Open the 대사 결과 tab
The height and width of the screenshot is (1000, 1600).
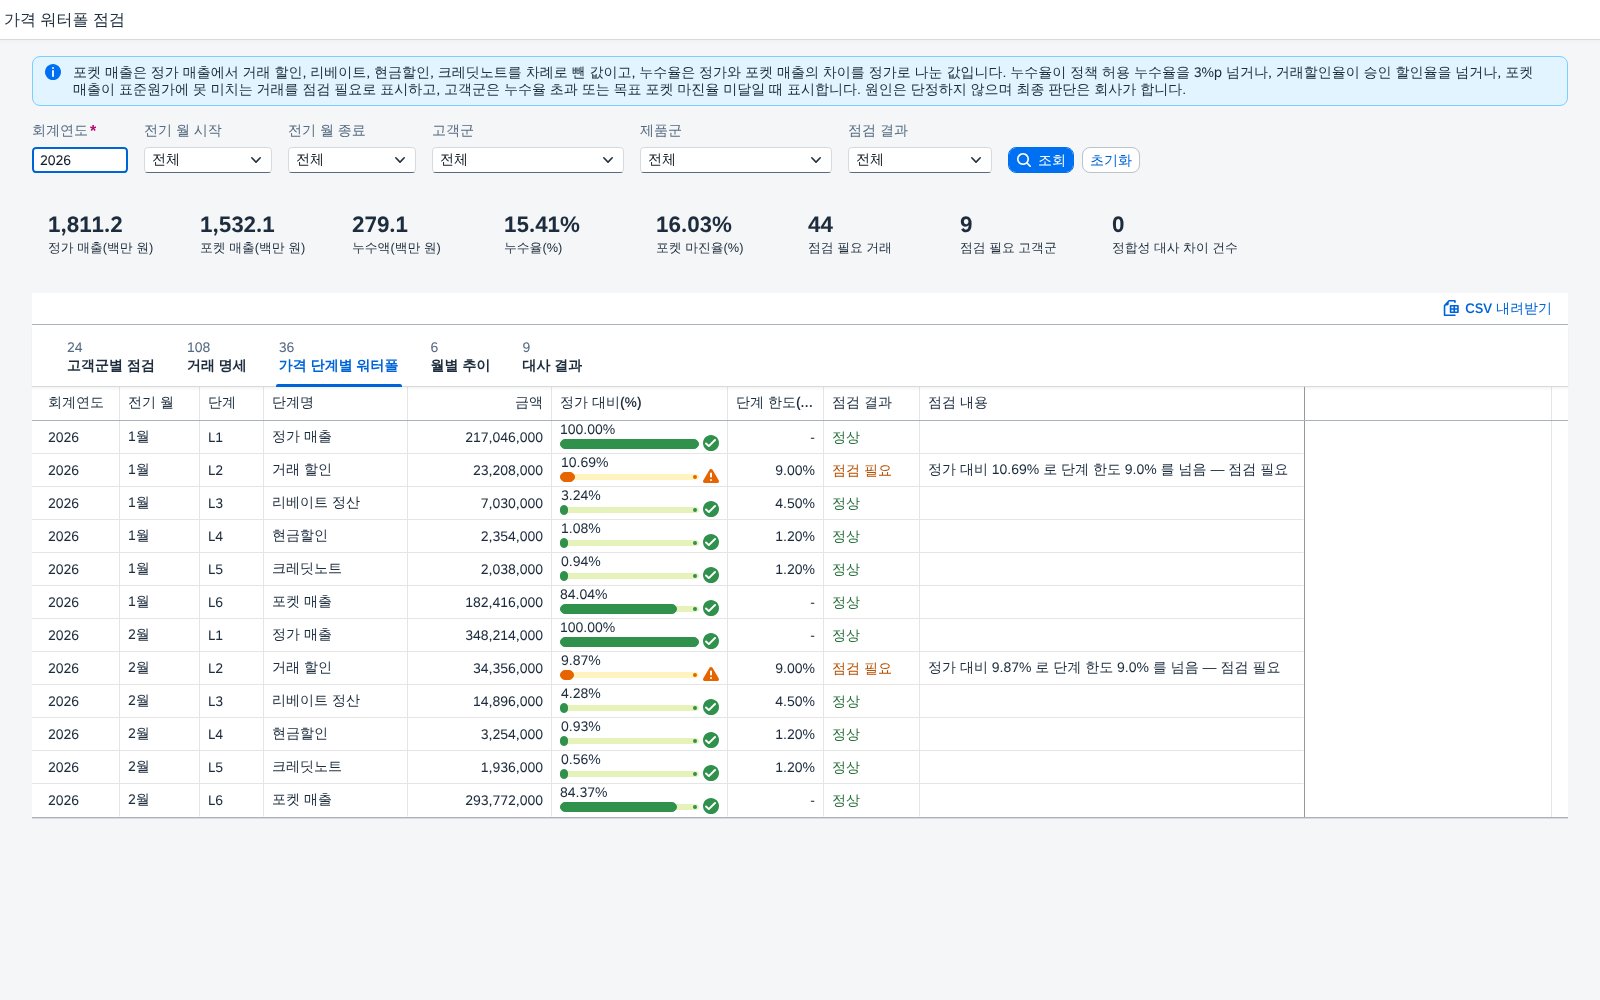click(552, 357)
